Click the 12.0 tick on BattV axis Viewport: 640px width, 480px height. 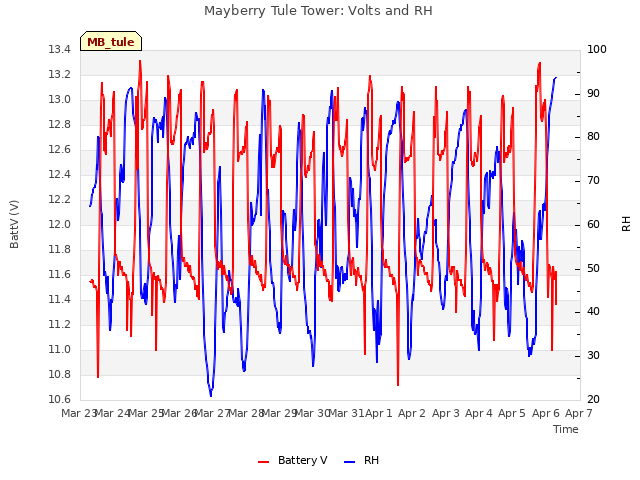click(x=60, y=224)
